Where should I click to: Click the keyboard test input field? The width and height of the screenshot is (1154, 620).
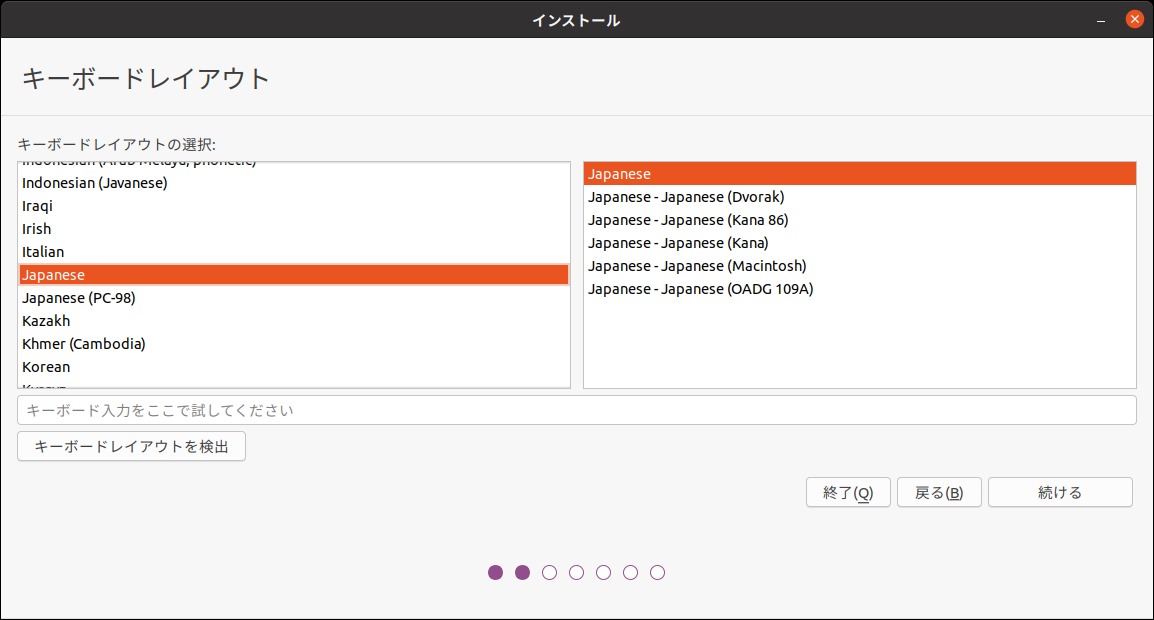577,410
